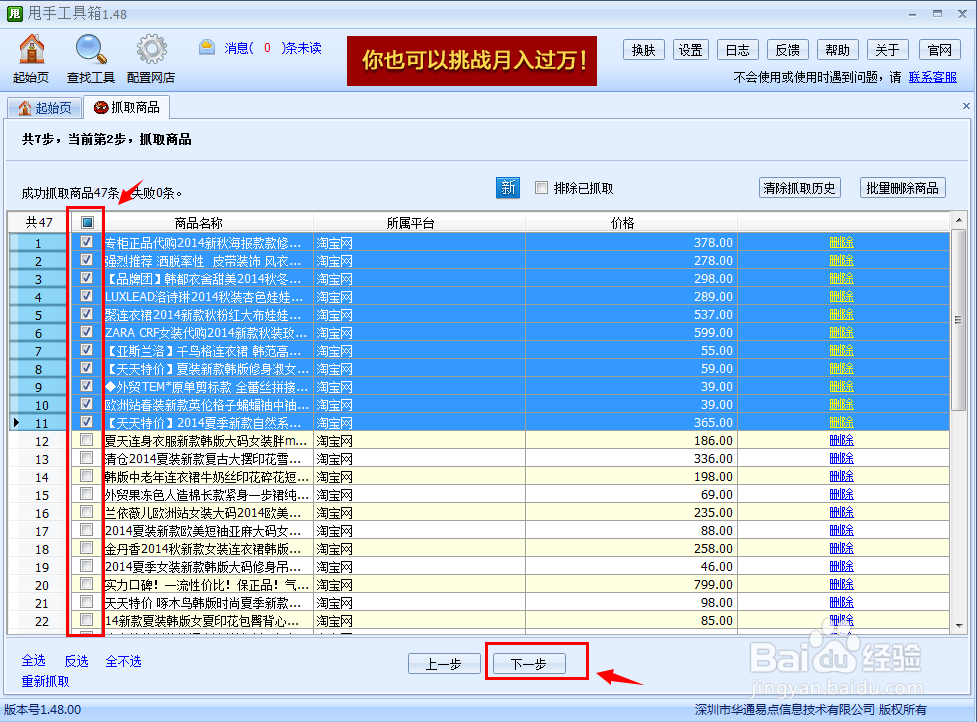Open the 反馈 feedback button
977x722 pixels.
tap(789, 49)
